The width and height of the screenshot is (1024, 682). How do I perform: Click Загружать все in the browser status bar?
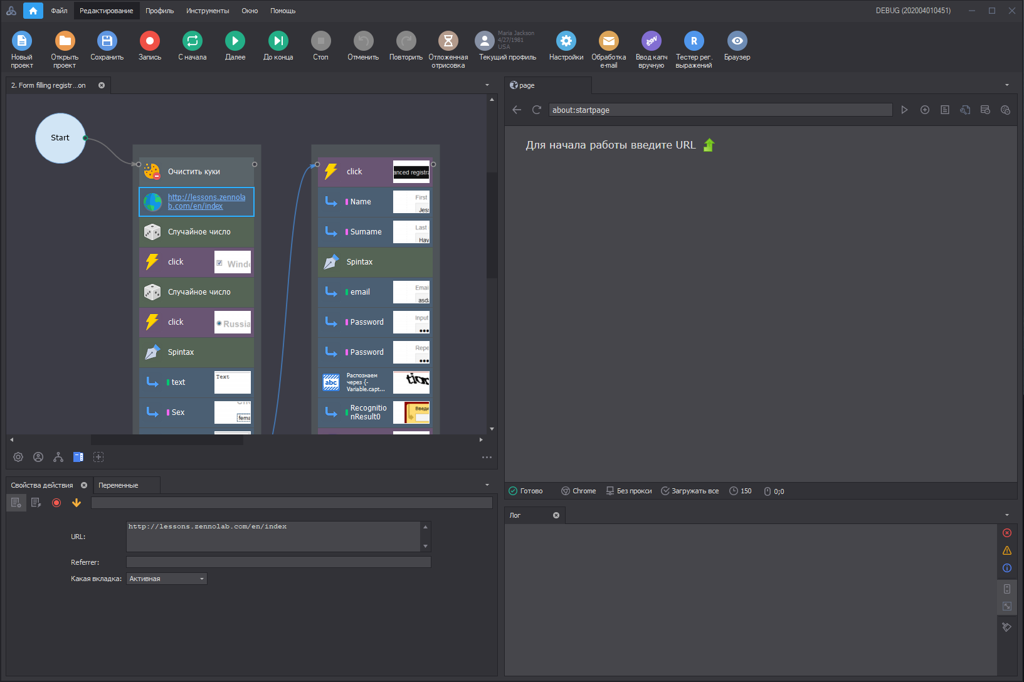pyautogui.click(x=690, y=491)
